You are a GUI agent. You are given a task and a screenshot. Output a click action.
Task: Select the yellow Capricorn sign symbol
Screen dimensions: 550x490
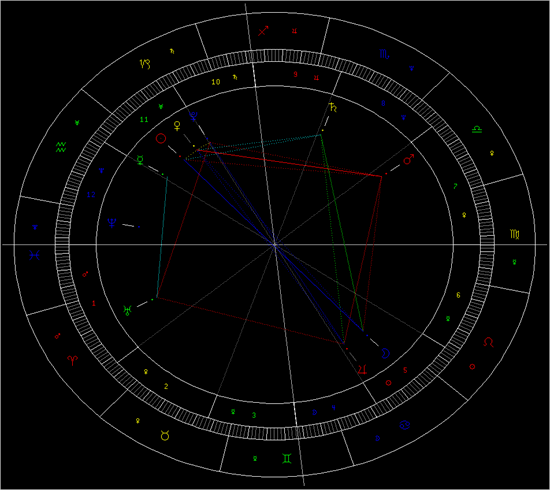pos(145,64)
